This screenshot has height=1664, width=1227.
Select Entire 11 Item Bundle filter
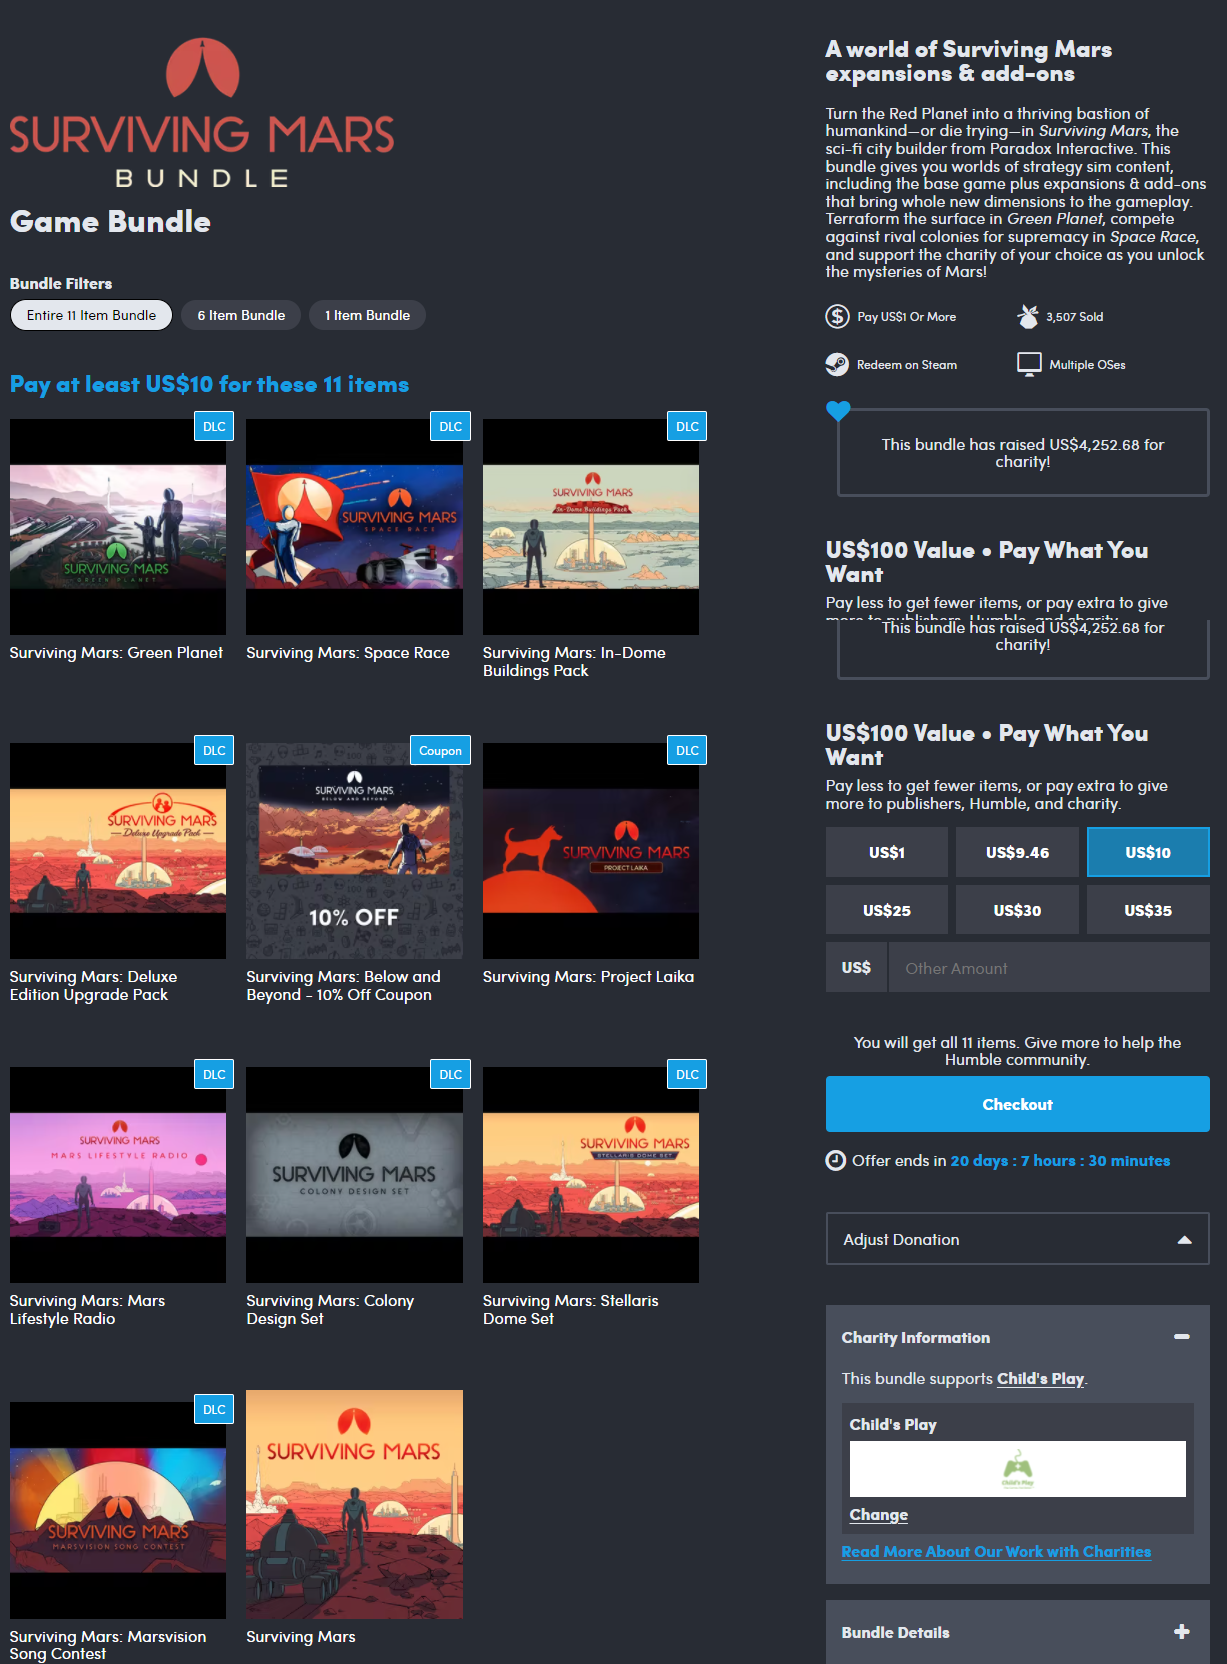[x=91, y=315]
